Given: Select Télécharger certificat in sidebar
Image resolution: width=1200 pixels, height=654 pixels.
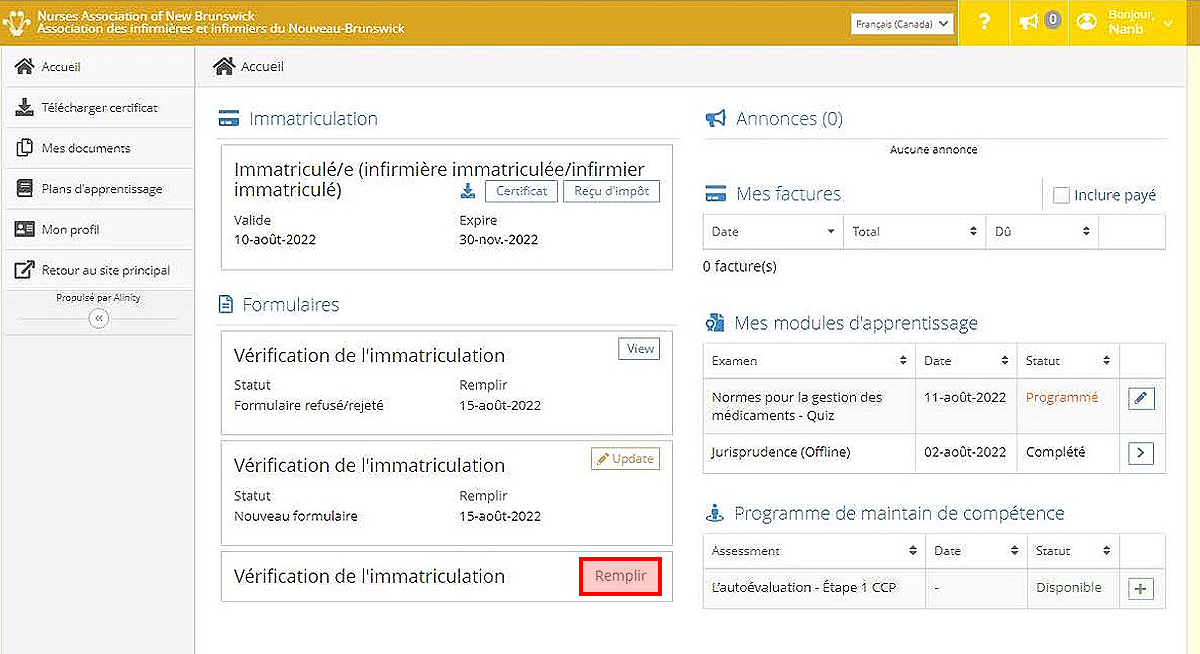Looking at the screenshot, I should (x=99, y=107).
